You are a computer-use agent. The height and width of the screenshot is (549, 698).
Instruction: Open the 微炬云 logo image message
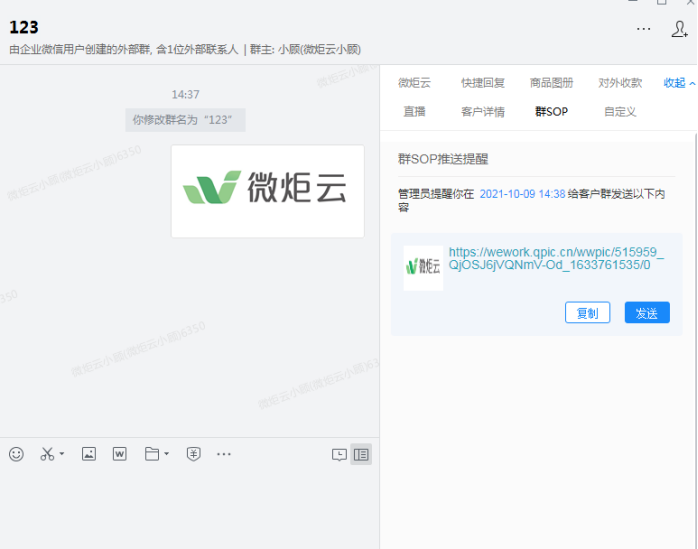coord(268,191)
